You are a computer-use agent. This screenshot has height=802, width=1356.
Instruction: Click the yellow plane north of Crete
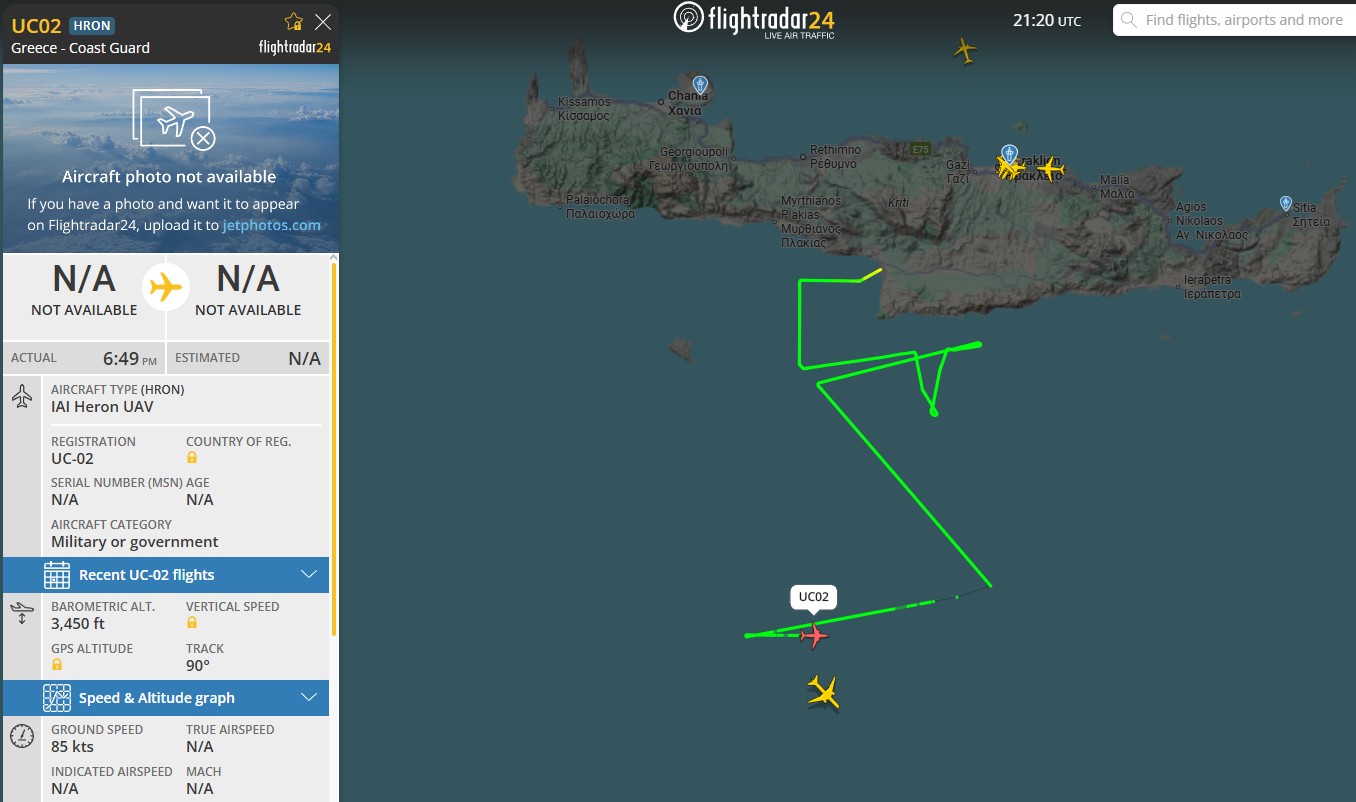964,50
